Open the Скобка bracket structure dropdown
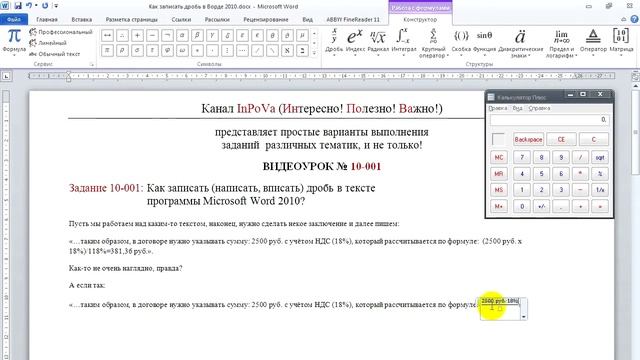The image size is (640, 360). click(461, 42)
